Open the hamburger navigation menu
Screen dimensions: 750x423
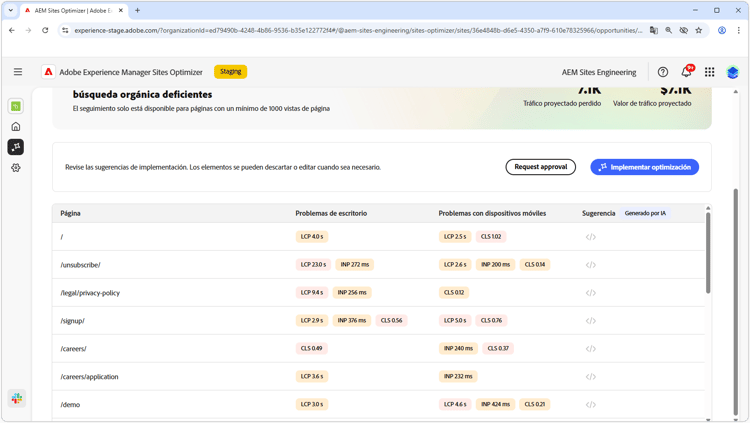click(18, 72)
